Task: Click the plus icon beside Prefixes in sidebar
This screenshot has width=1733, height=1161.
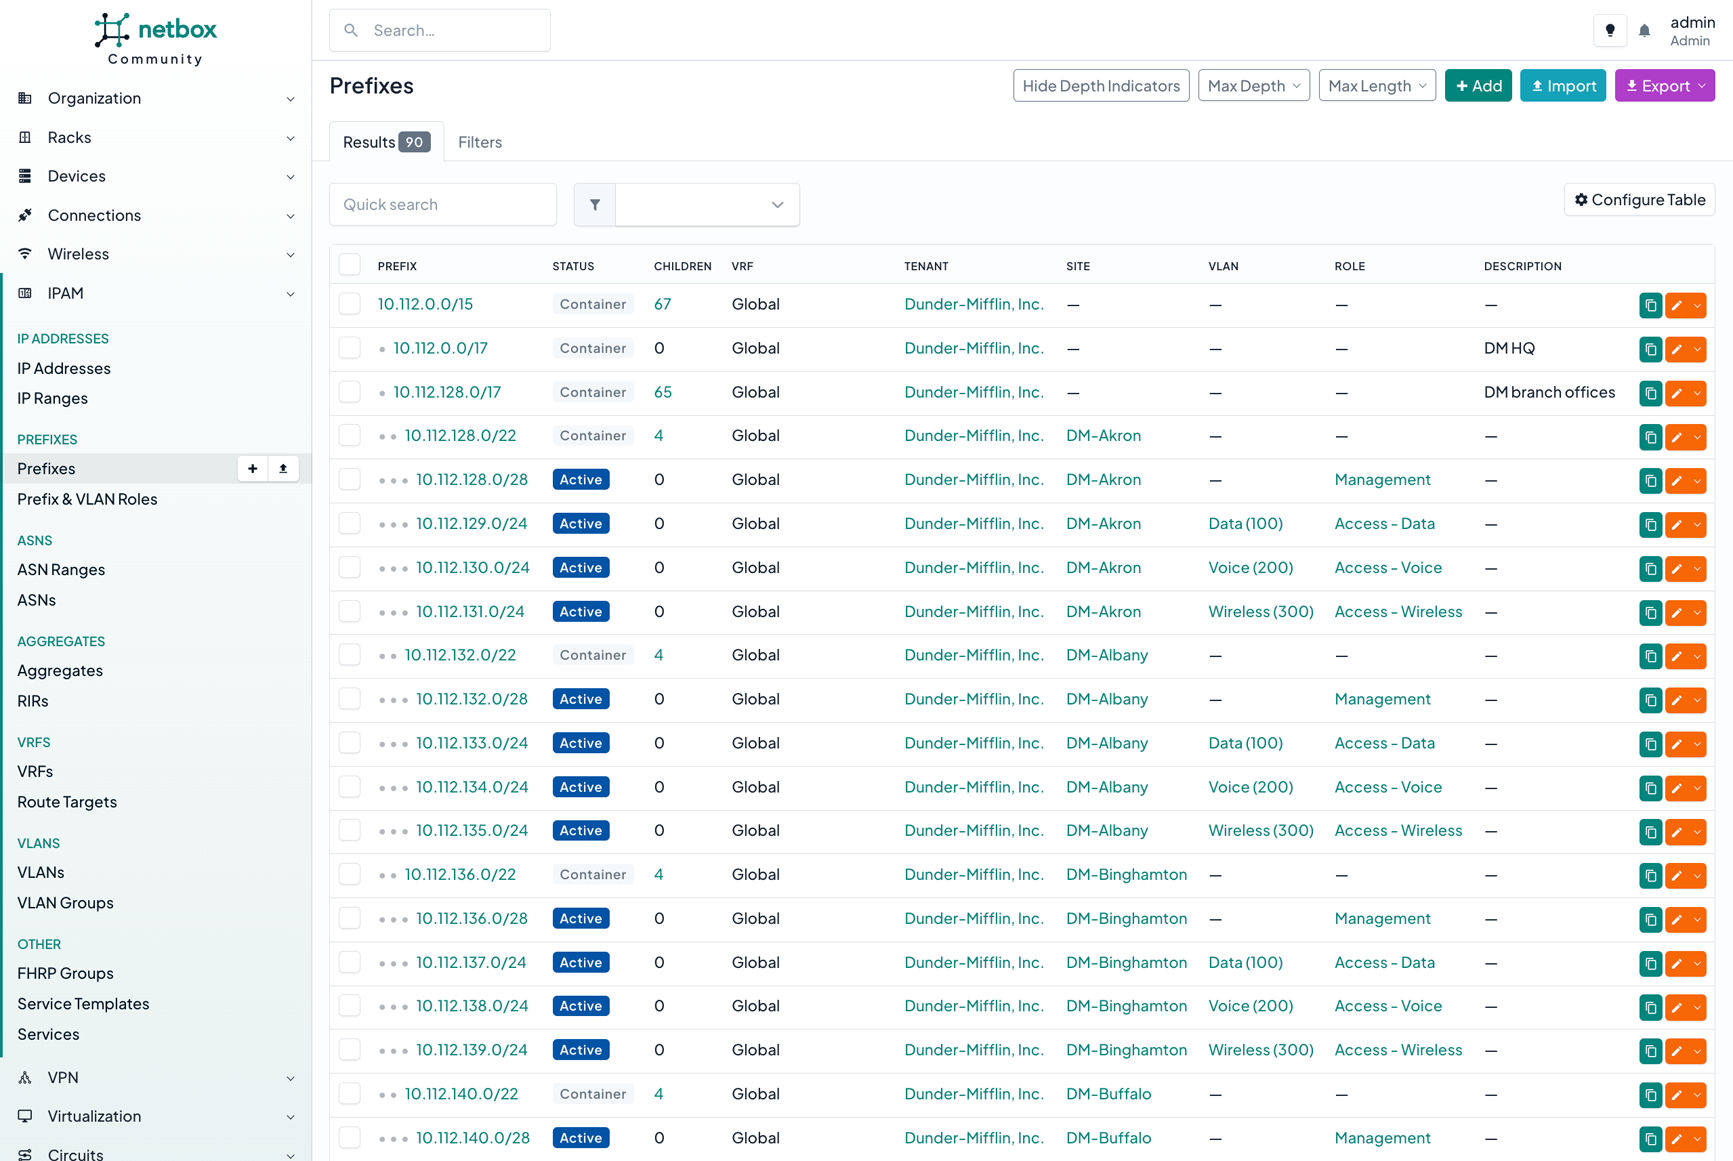Action: (x=253, y=469)
